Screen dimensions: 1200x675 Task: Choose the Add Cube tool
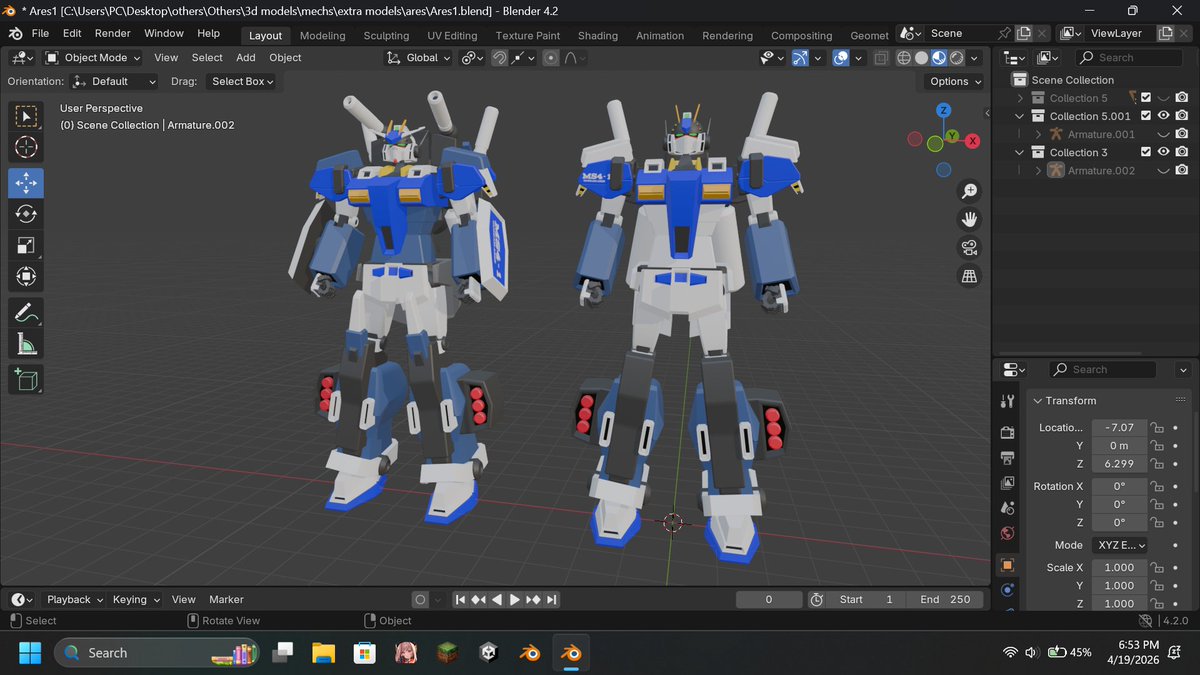[x=26, y=379]
